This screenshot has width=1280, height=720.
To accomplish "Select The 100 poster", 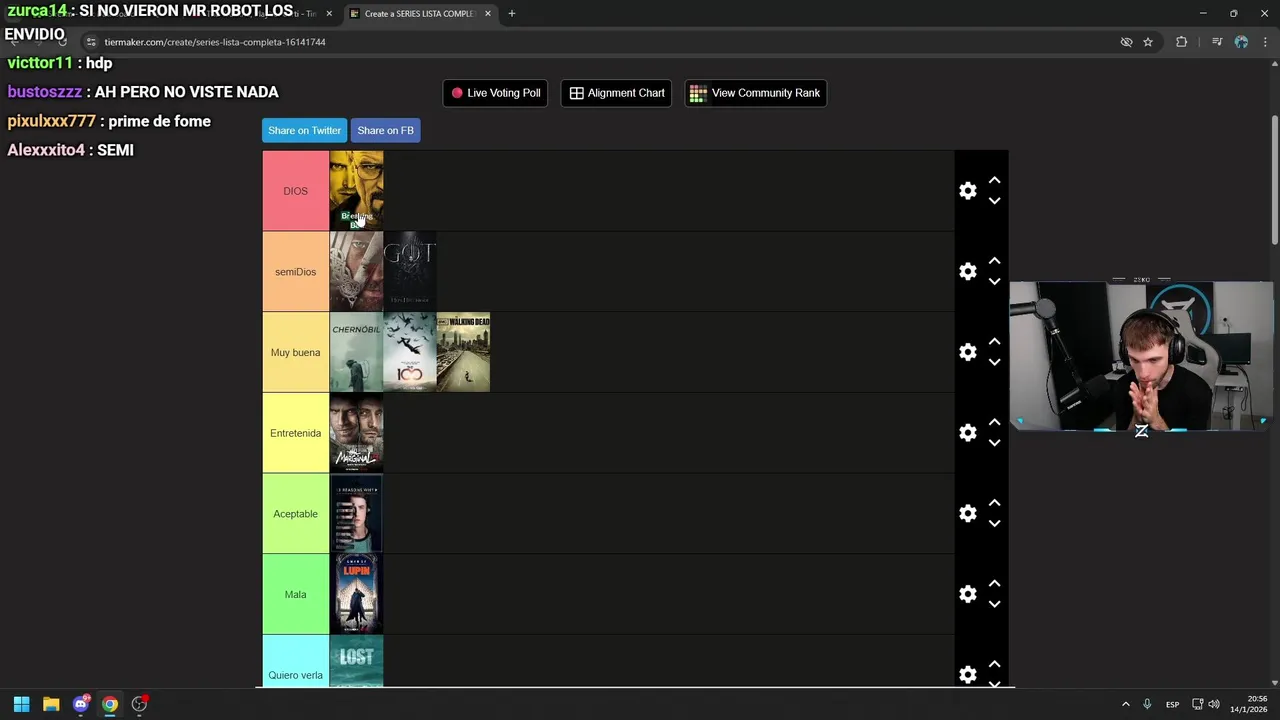I will point(410,352).
